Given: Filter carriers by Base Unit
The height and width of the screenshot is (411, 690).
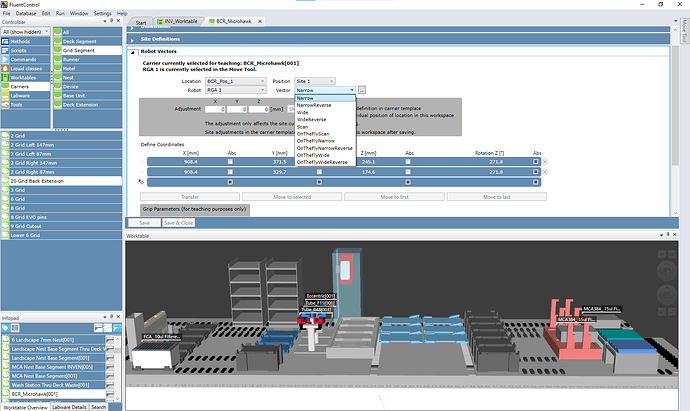Looking at the screenshot, I should [88, 95].
